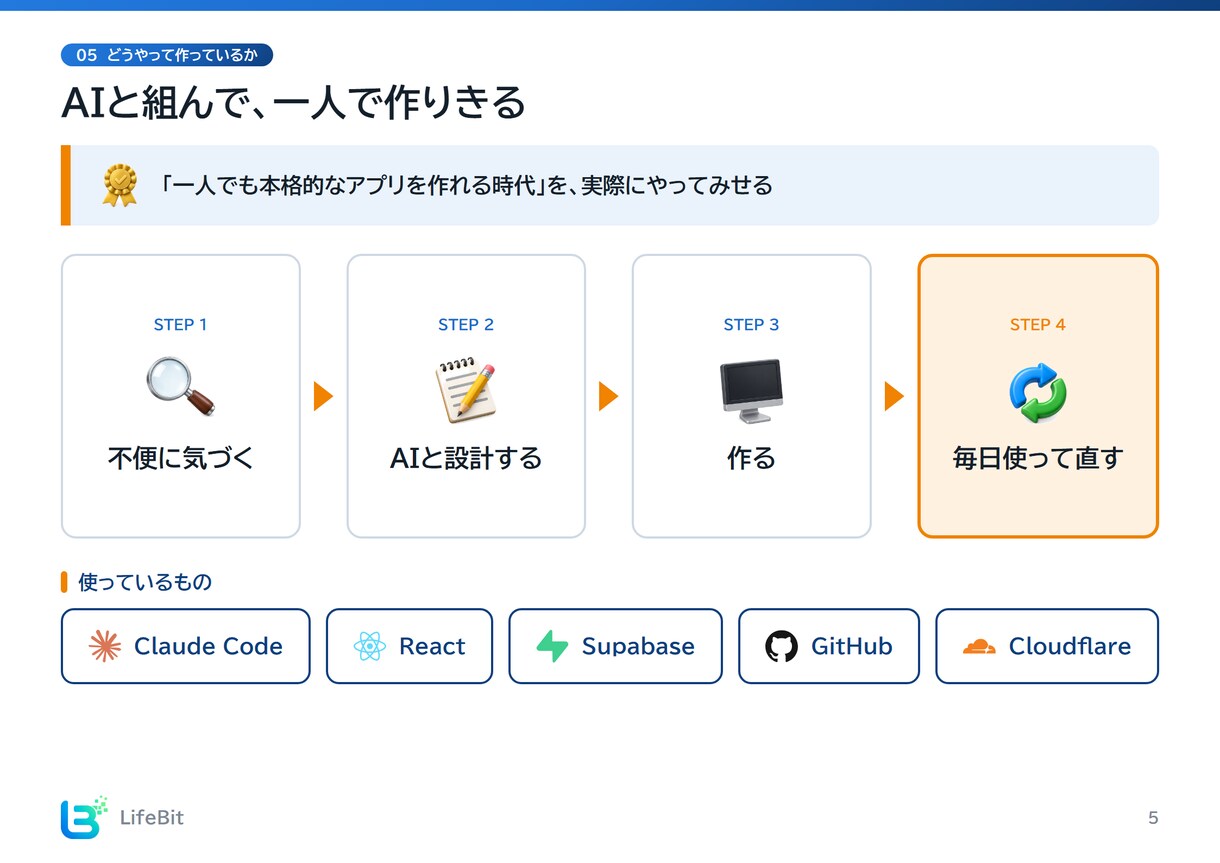Click the orange arrow after STEP 1

[x=323, y=396]
